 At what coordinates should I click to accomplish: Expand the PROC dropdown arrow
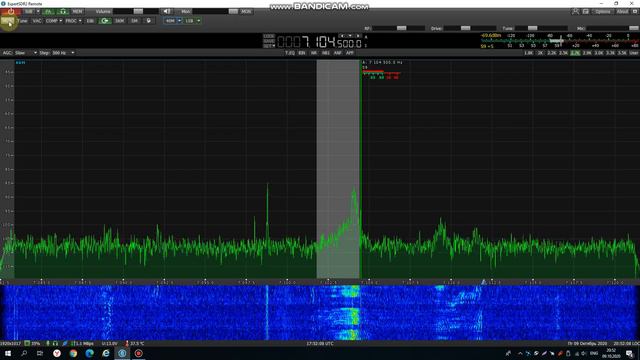coord(80,21)
